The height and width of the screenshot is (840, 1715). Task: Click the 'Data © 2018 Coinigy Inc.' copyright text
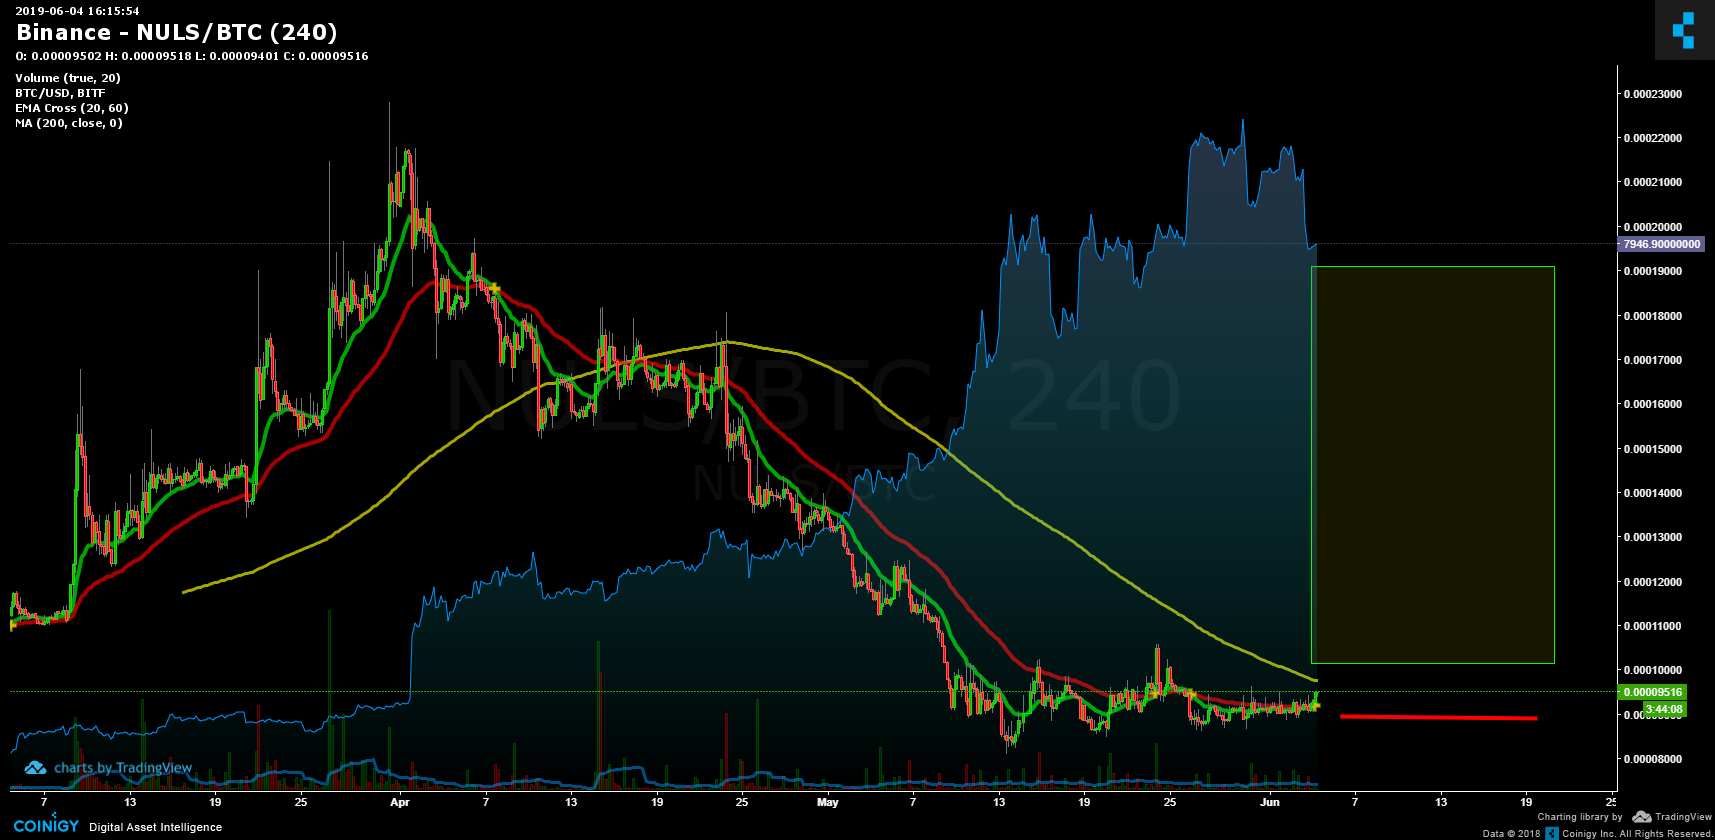(x=1597, y=833)
